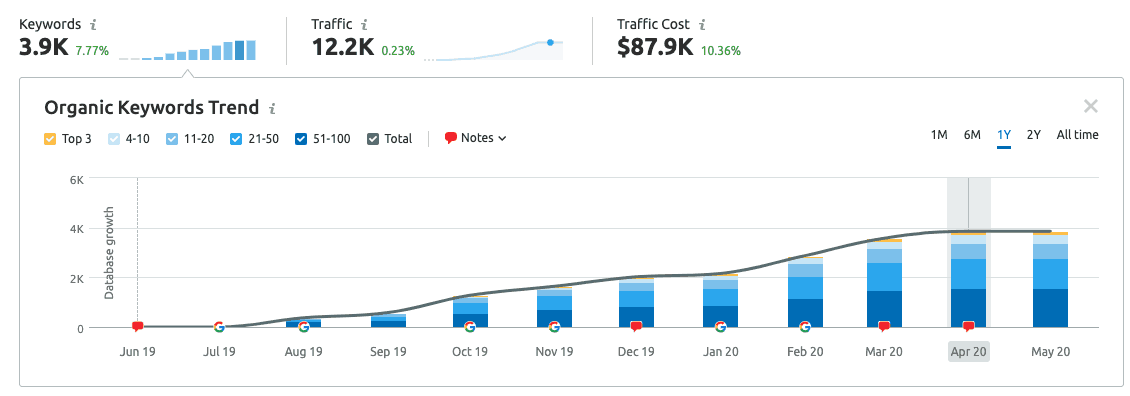Click info icon beside Organic Keywords Trend
1130x396 pixels.
[x=272, y=109]
